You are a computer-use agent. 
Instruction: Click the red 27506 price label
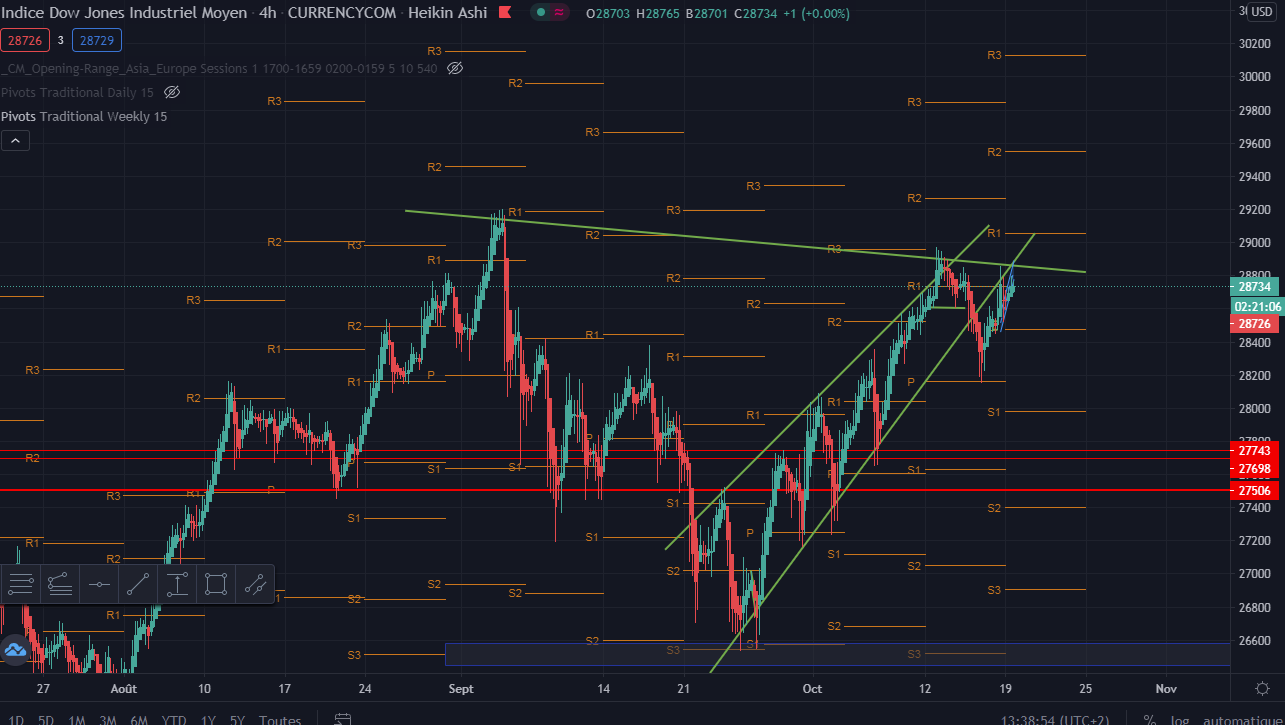tap(1253, 490)
